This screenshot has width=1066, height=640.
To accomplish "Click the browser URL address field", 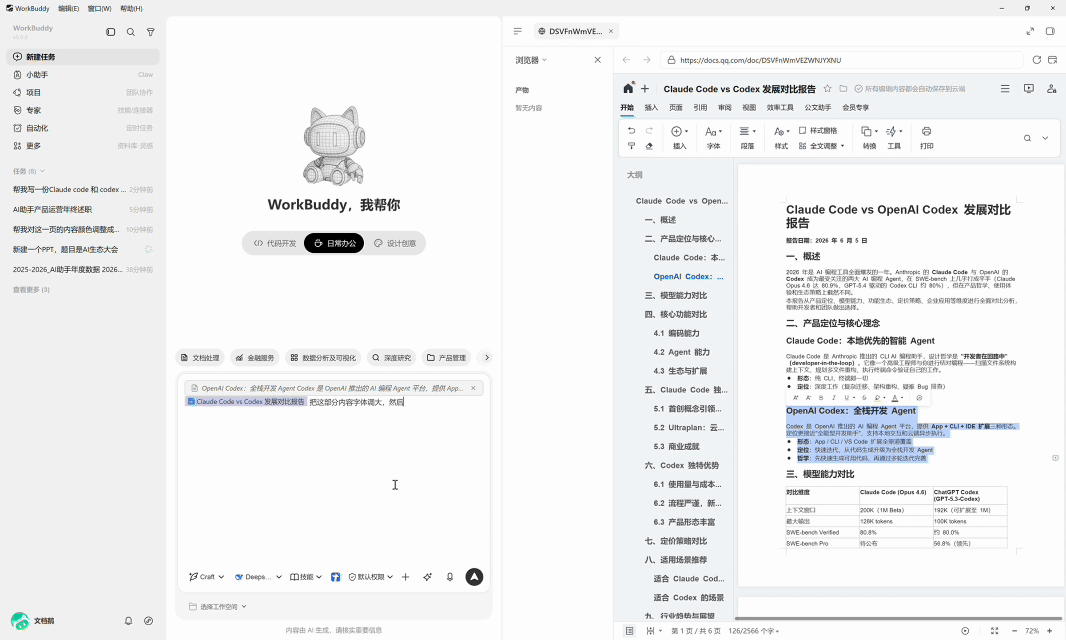I will (841, 60).
